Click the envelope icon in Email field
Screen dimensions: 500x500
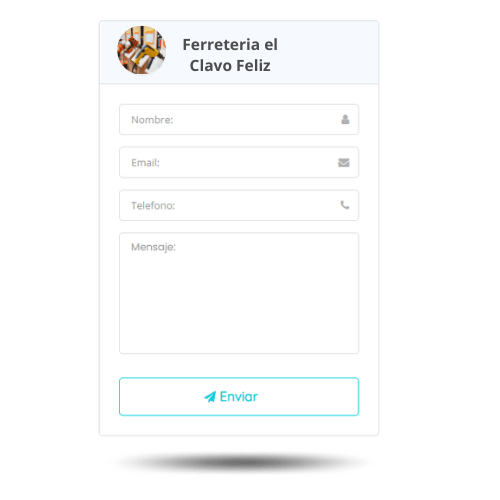click(x=344, y=162)
